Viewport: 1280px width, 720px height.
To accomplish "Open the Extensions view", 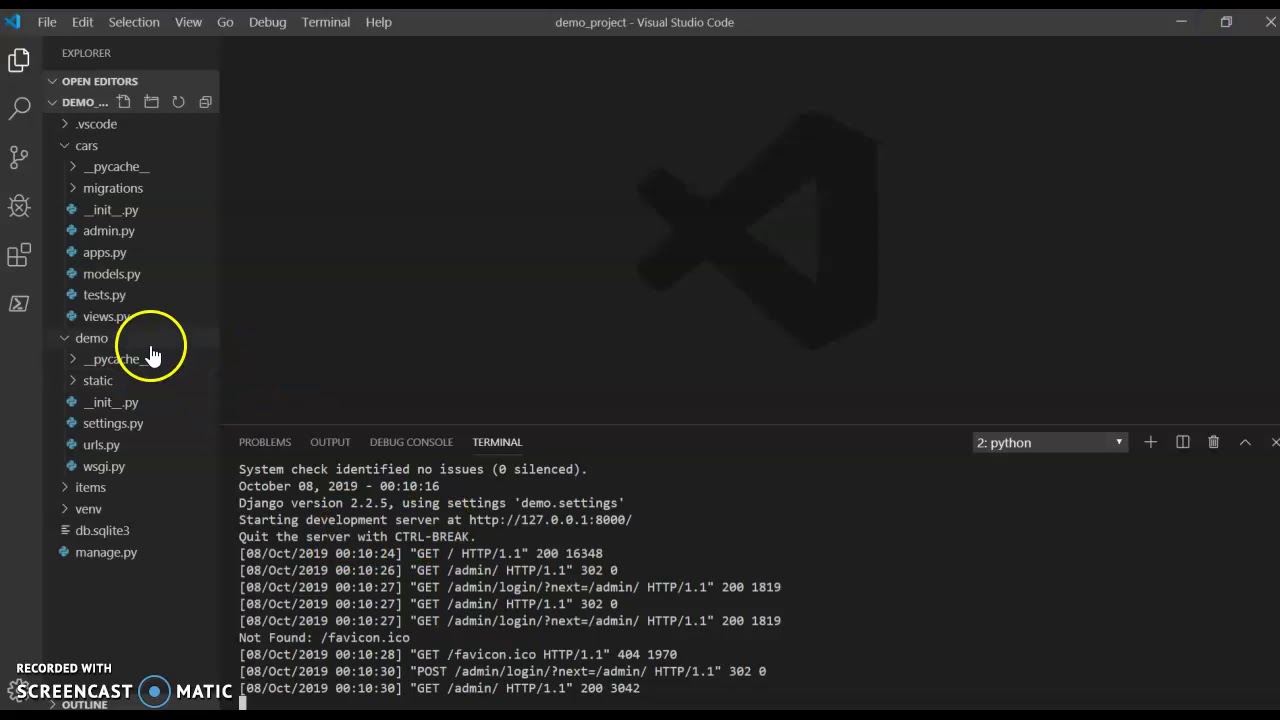I will (19, 255).
